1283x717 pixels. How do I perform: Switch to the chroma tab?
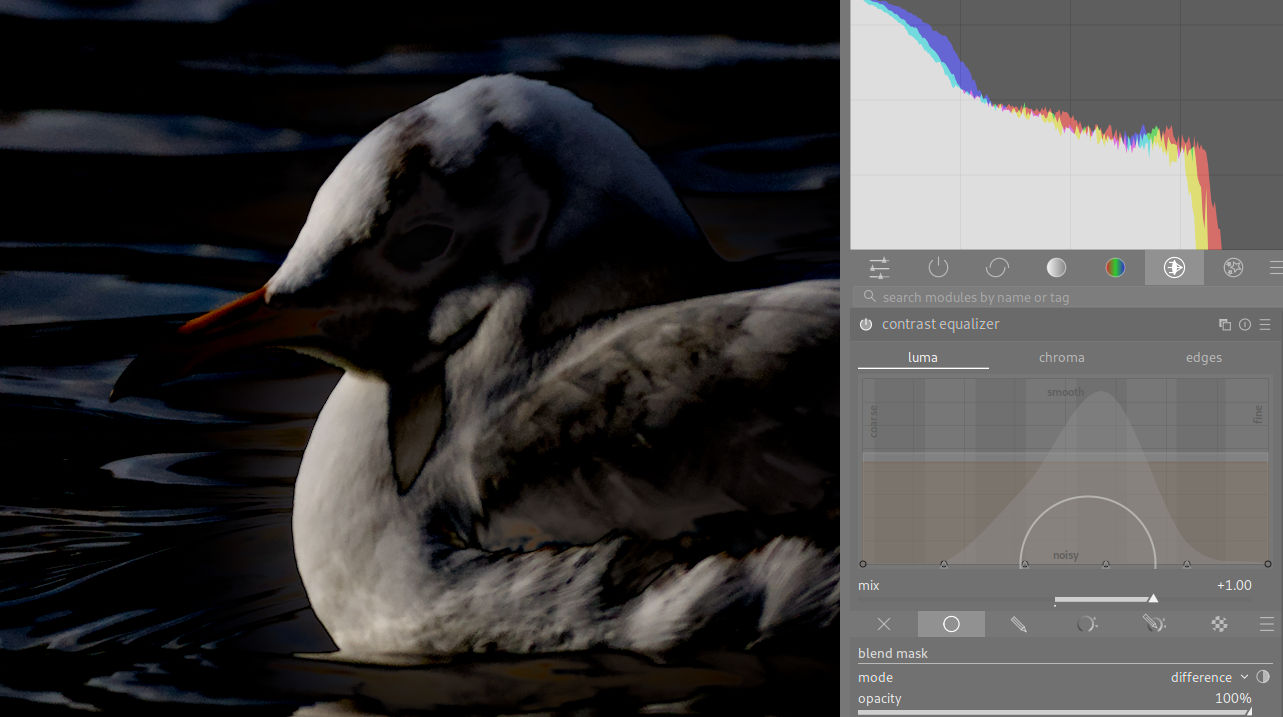tap(1061, 357)
